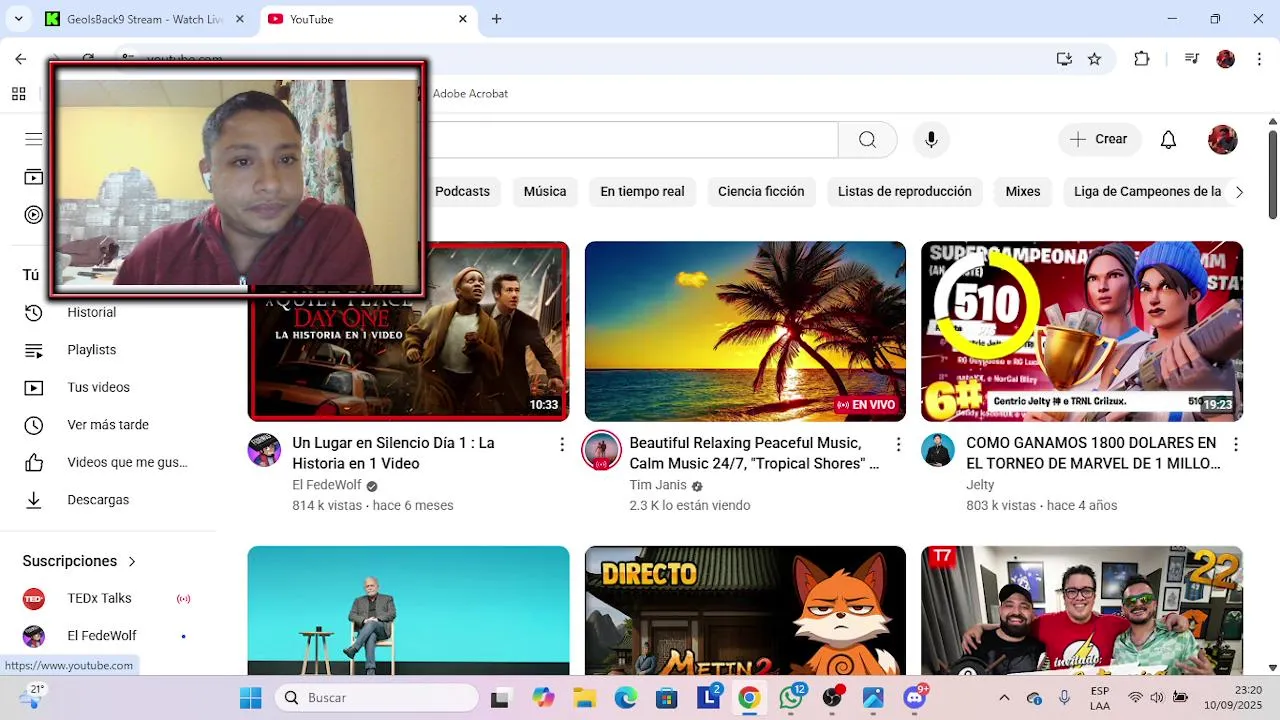Filter by Ciencia ficción chip

point(761,192)
